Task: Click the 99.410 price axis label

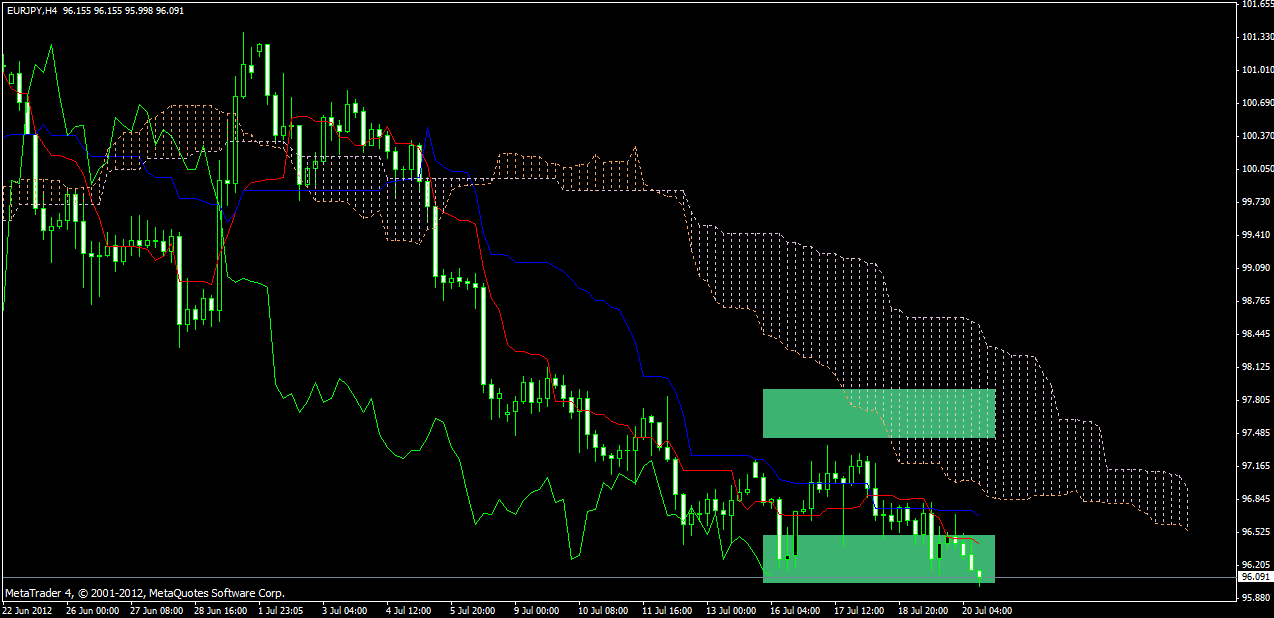Action: pyautogui.click(x=1254, y=235)
